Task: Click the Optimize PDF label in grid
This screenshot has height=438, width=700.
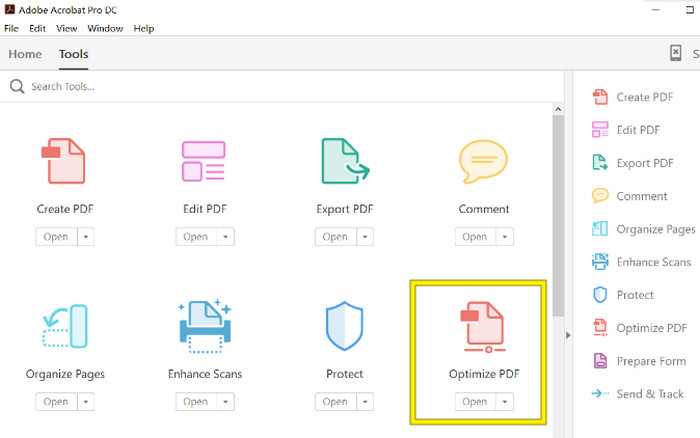Action: coord(484,374)
